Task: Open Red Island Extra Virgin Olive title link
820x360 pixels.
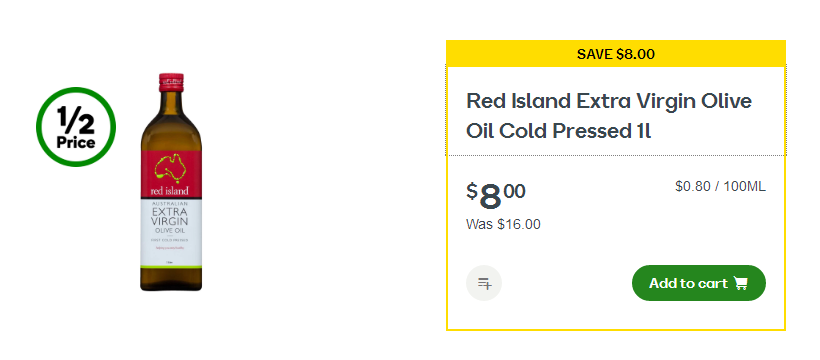Action: point(609,100)
